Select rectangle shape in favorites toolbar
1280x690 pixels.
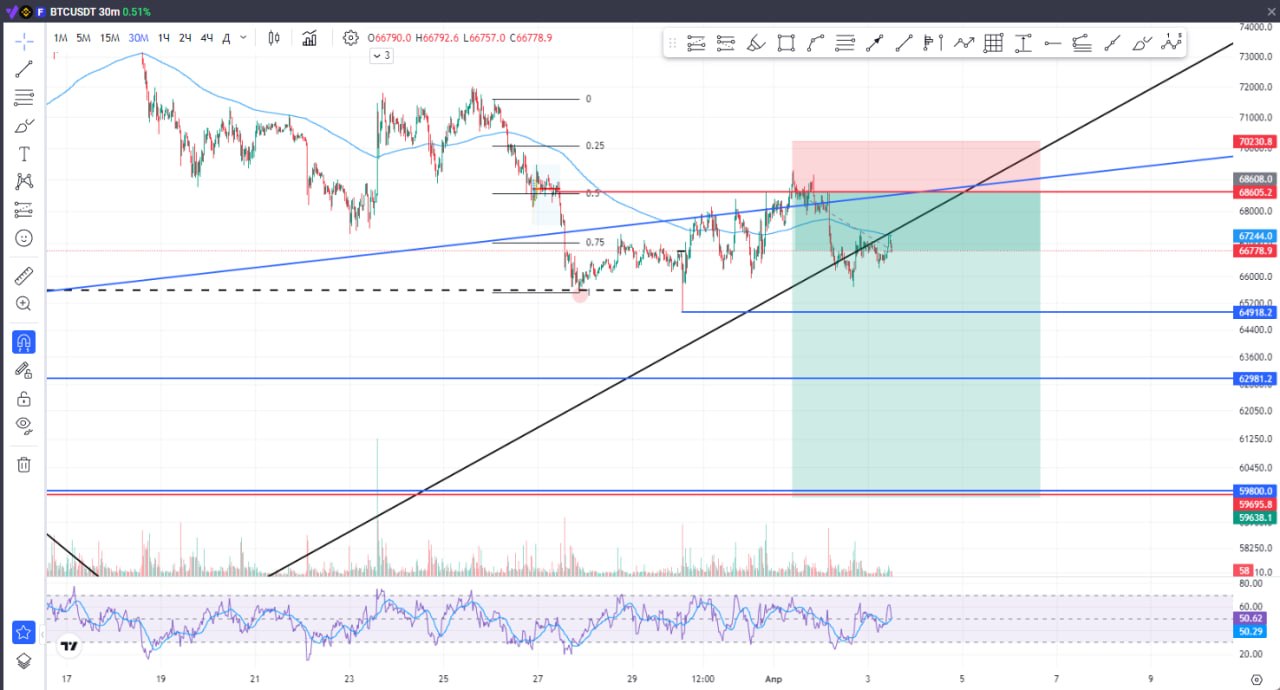(x=786, y=43)
